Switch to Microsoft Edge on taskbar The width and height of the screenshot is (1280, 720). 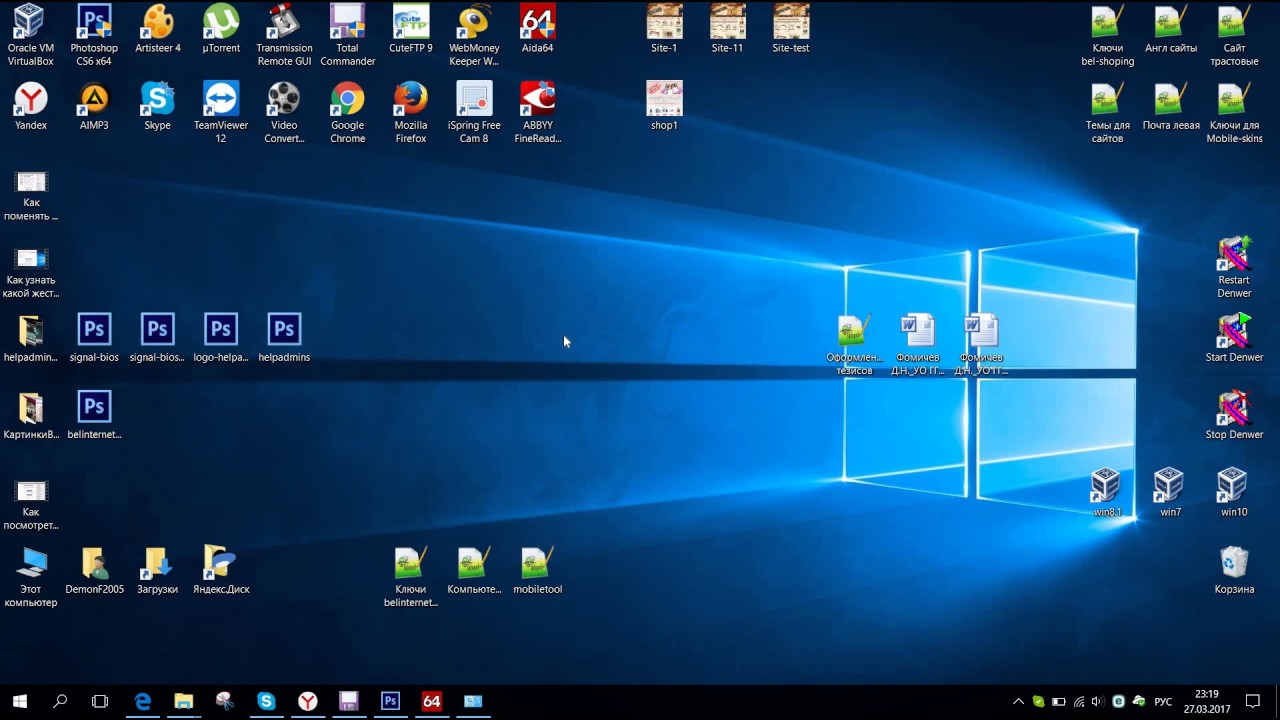(143, 701)
